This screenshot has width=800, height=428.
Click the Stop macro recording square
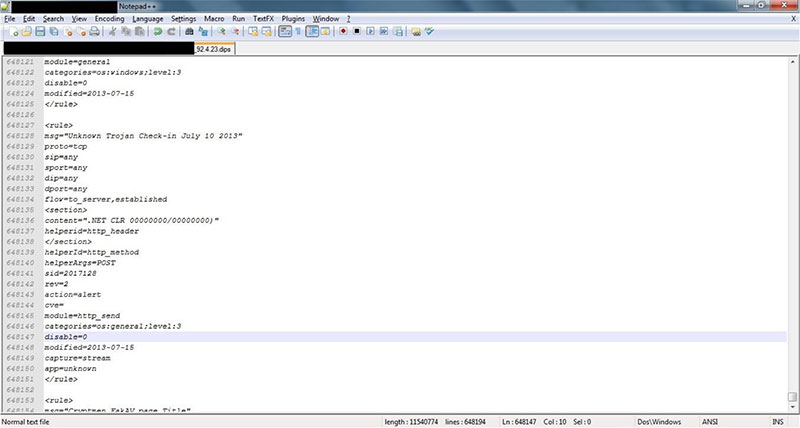pyautogui.click(x=357, y=32)
